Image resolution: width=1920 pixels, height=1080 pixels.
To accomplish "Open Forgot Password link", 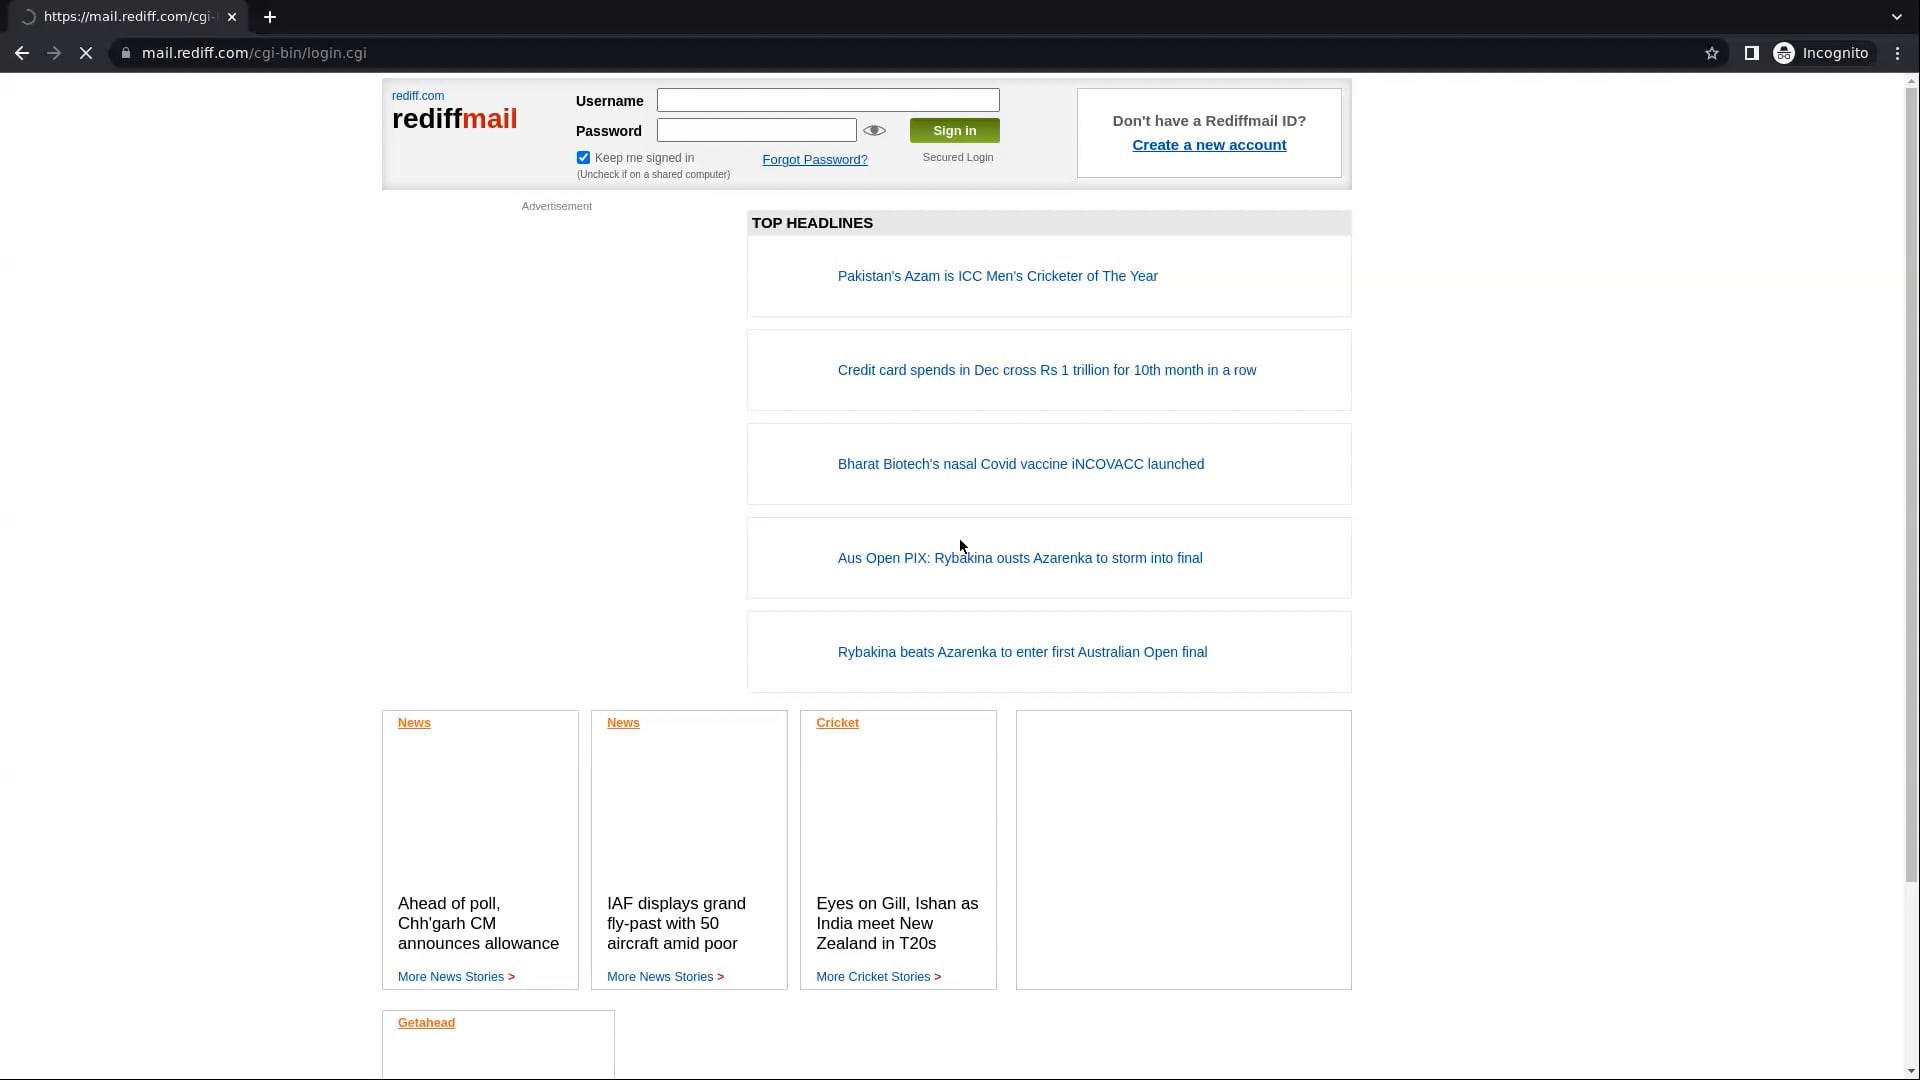I will [815, 160].
